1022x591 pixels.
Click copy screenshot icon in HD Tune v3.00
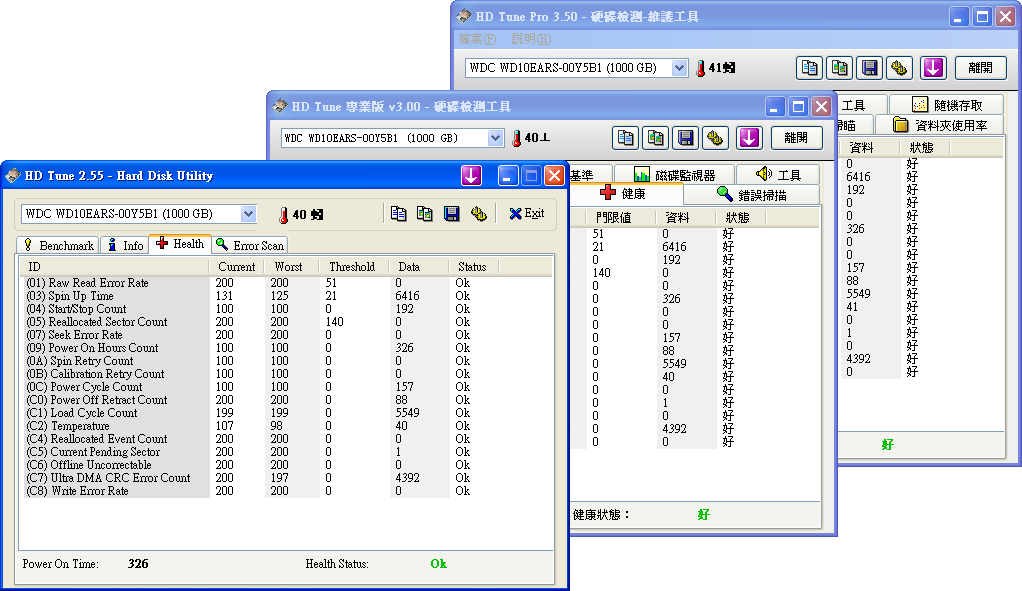tap(655, 137)
